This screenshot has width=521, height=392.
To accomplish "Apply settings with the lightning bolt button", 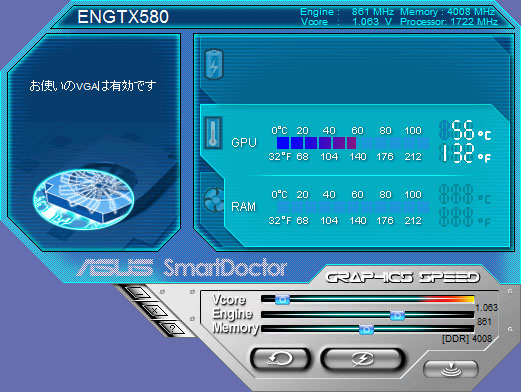I will (363, 359).
